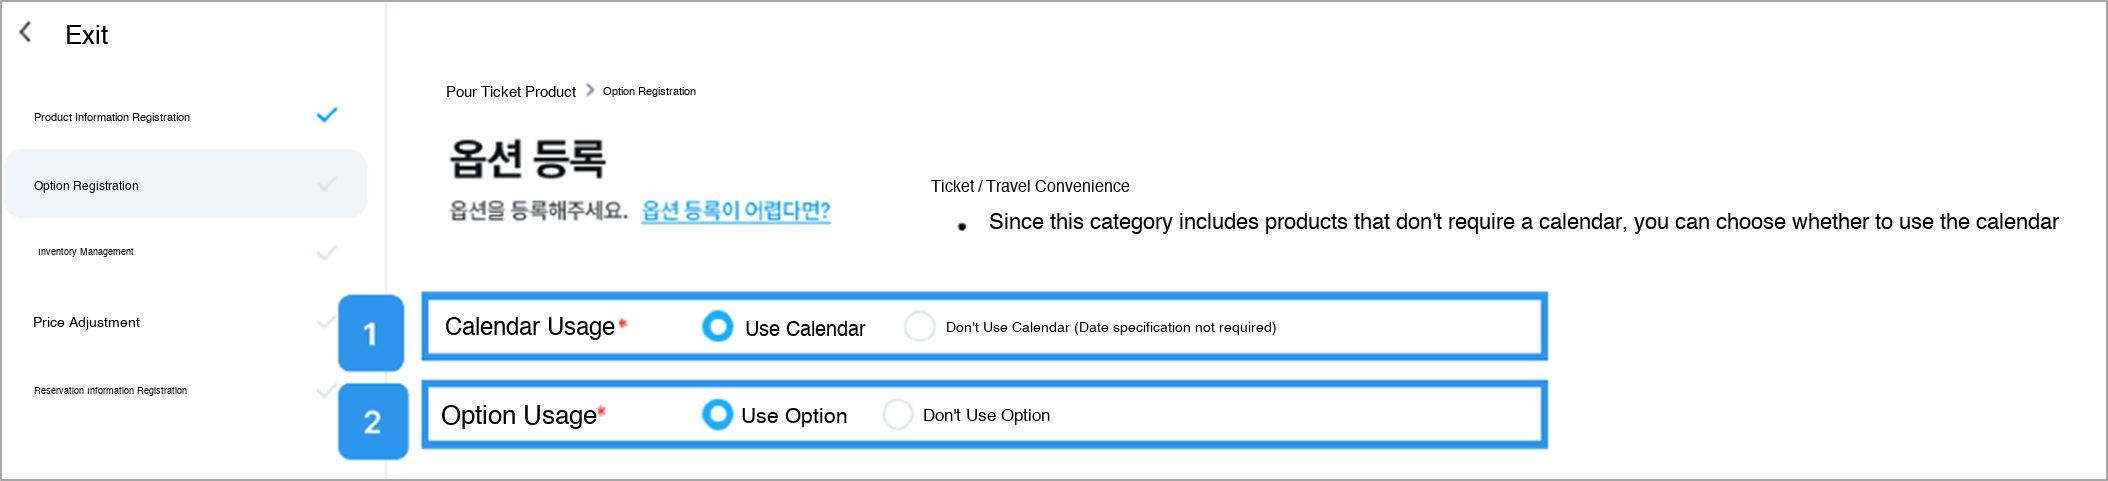The height and width of the screenshot is (481, 2108).
Task: Click the blue Korean help link
Action: click(x=736, y=211)
